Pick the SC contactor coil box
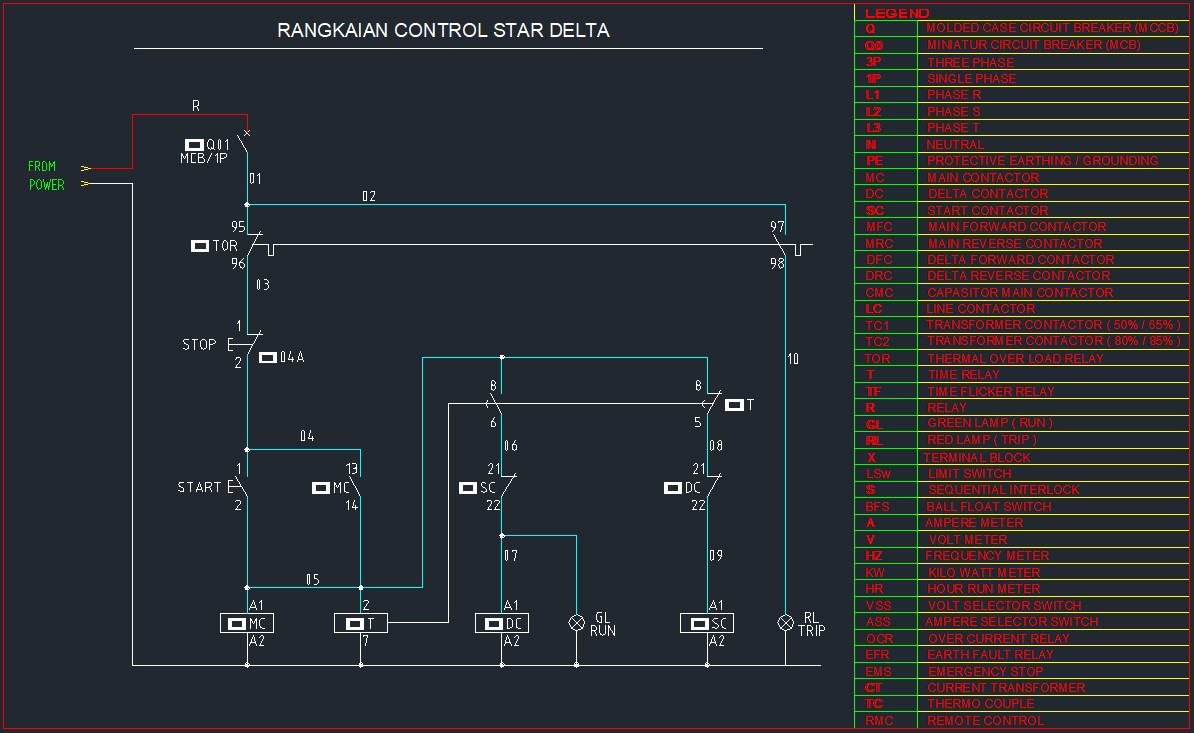 pyautogui.click(x=707, y=623)
